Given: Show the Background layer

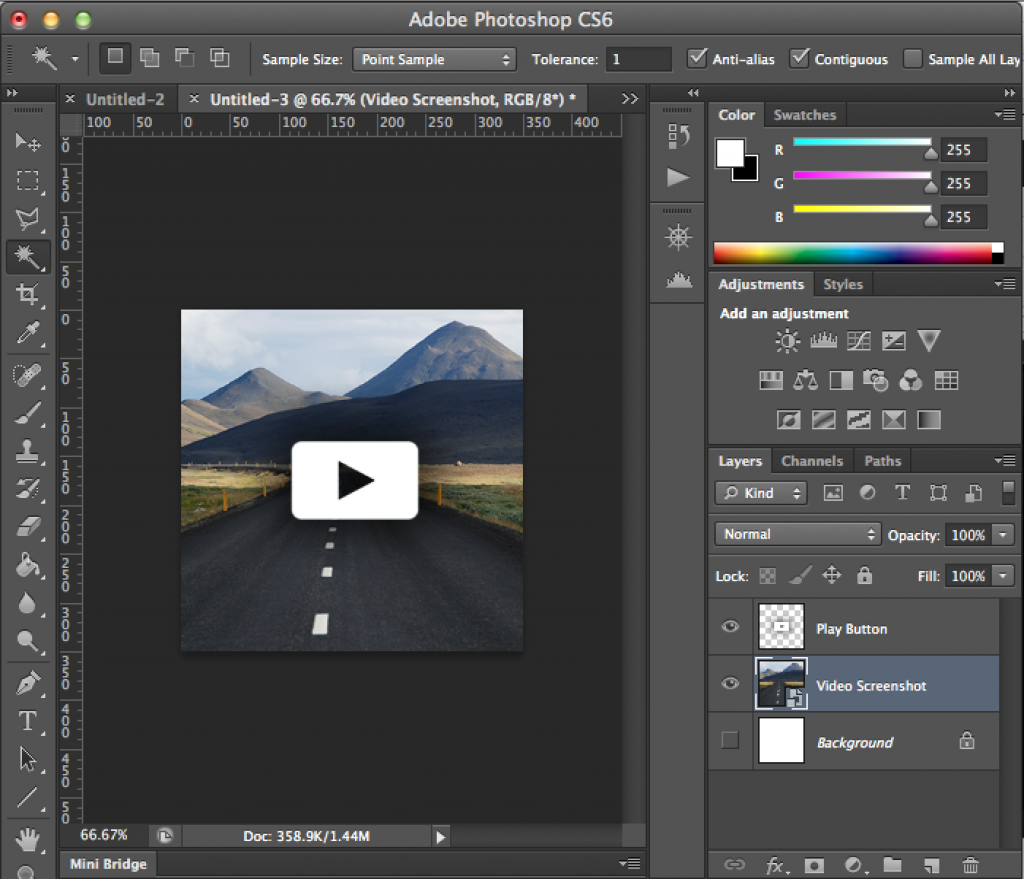Looking at the screenshot, I should [729, 741].
